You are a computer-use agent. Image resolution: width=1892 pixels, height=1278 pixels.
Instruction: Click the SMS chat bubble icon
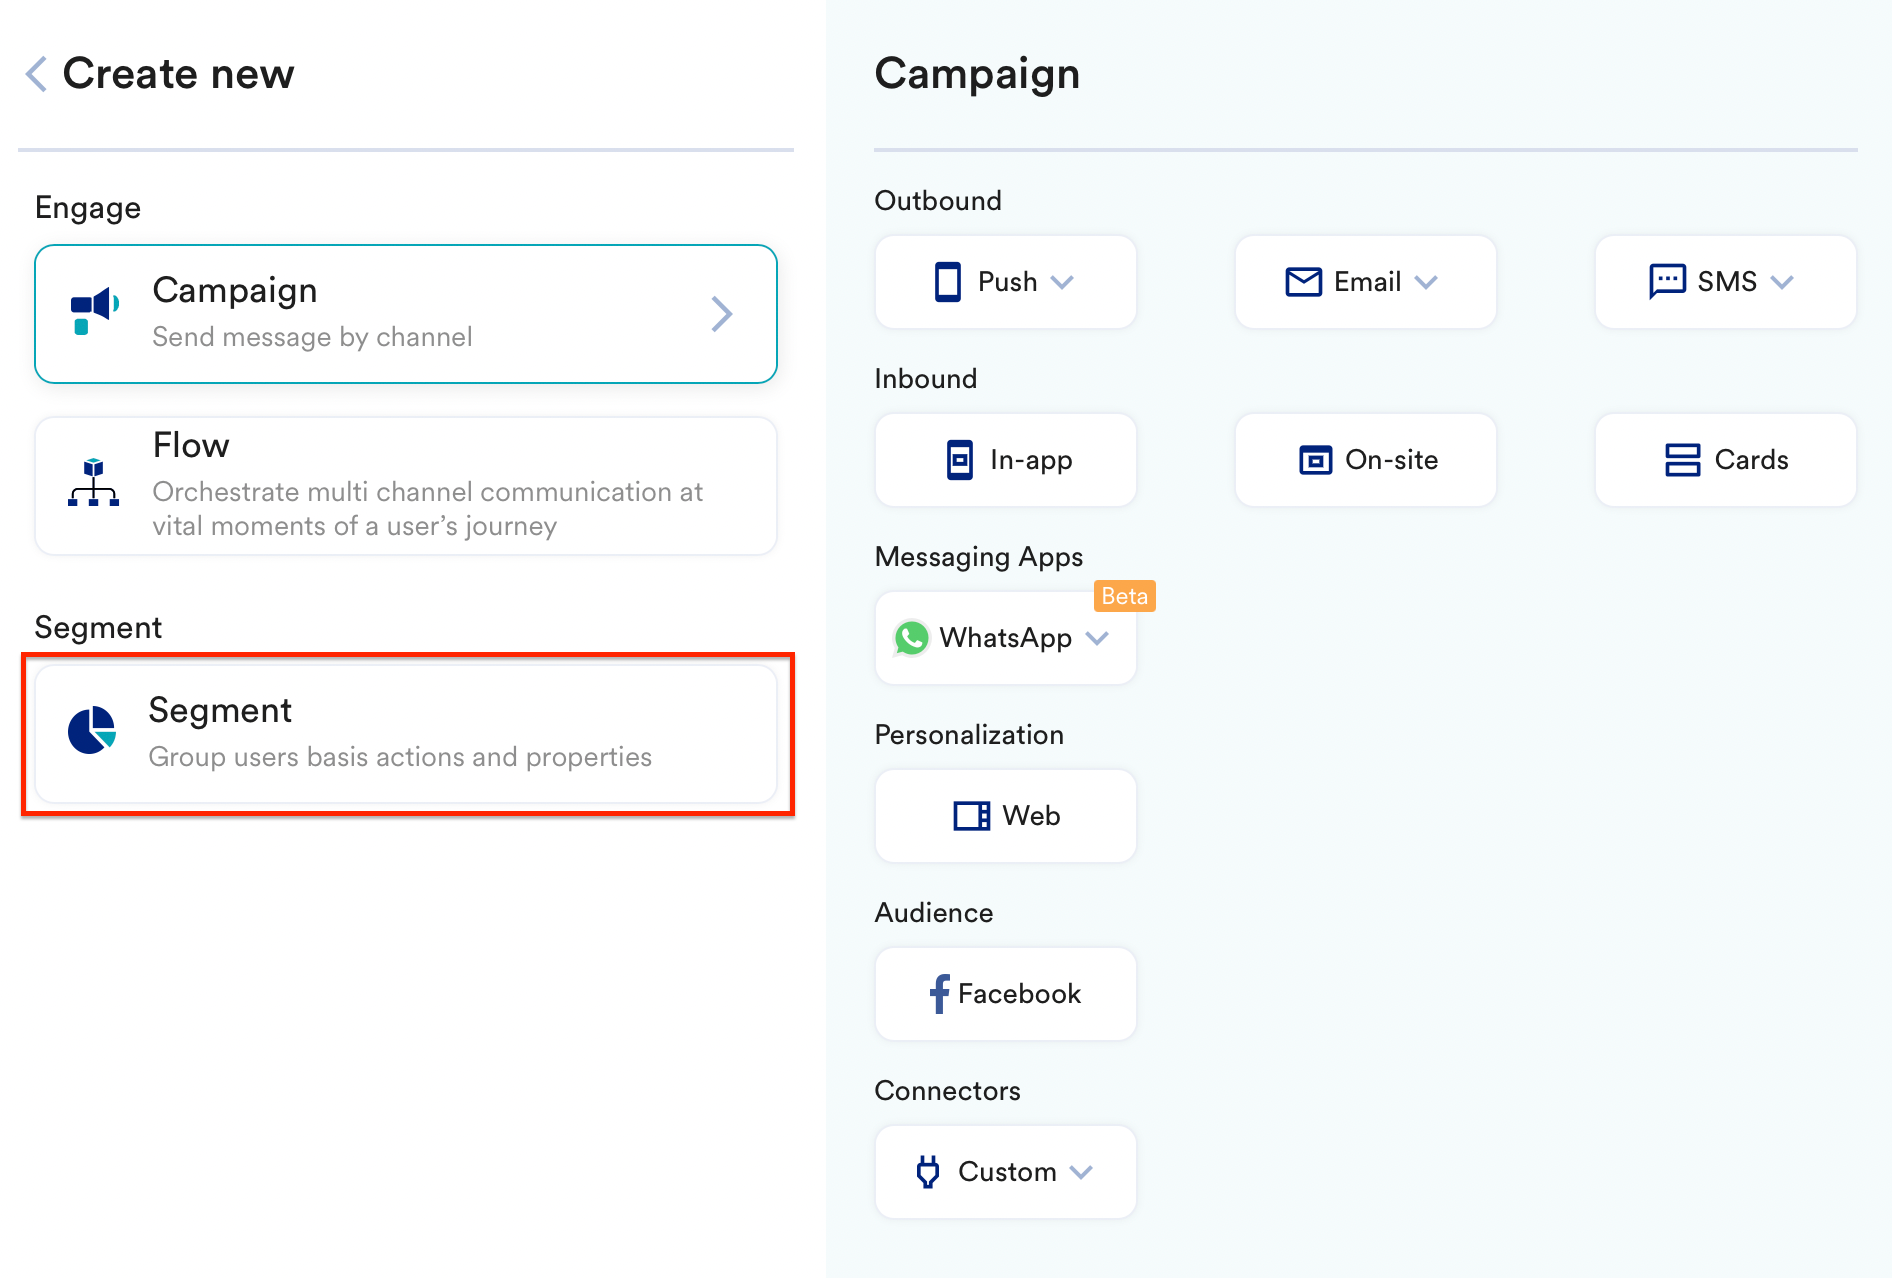click(1667, 282)
